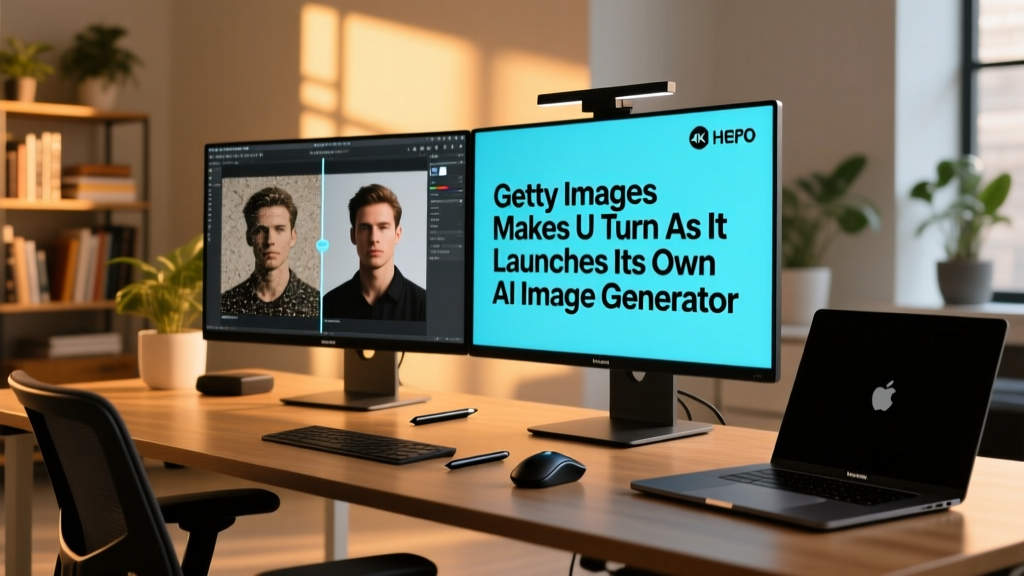Click the pixelated original portrait on left
1024x576 pixels.
(270, 248)
